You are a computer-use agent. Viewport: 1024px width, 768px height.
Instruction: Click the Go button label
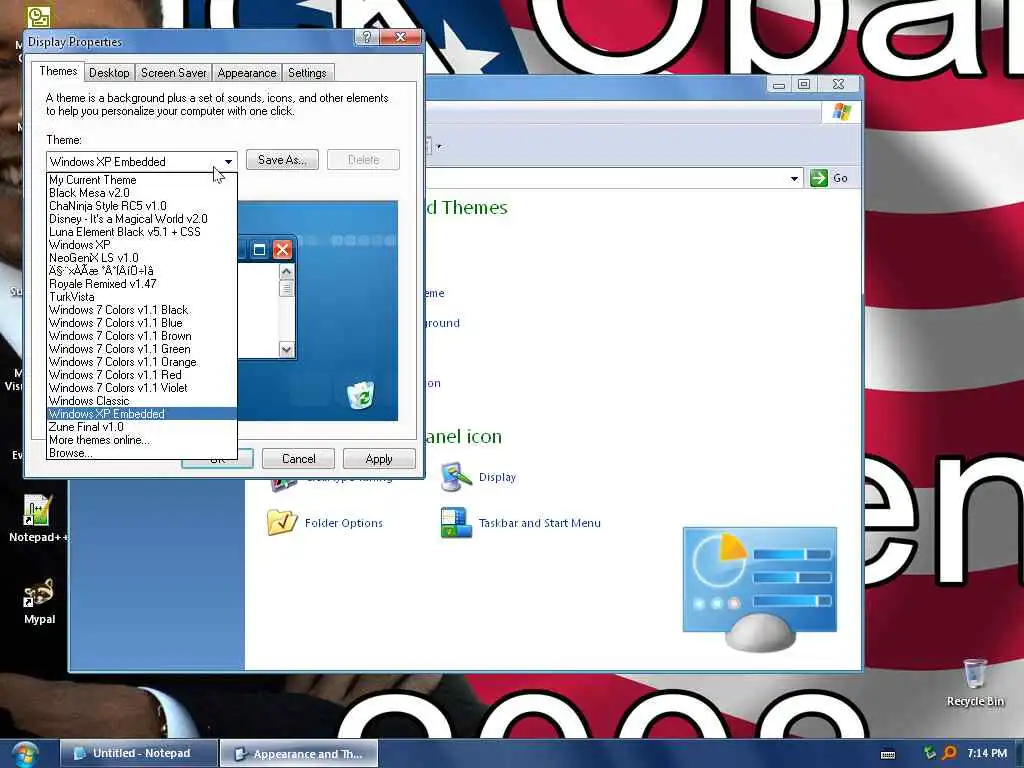(840, 178)
